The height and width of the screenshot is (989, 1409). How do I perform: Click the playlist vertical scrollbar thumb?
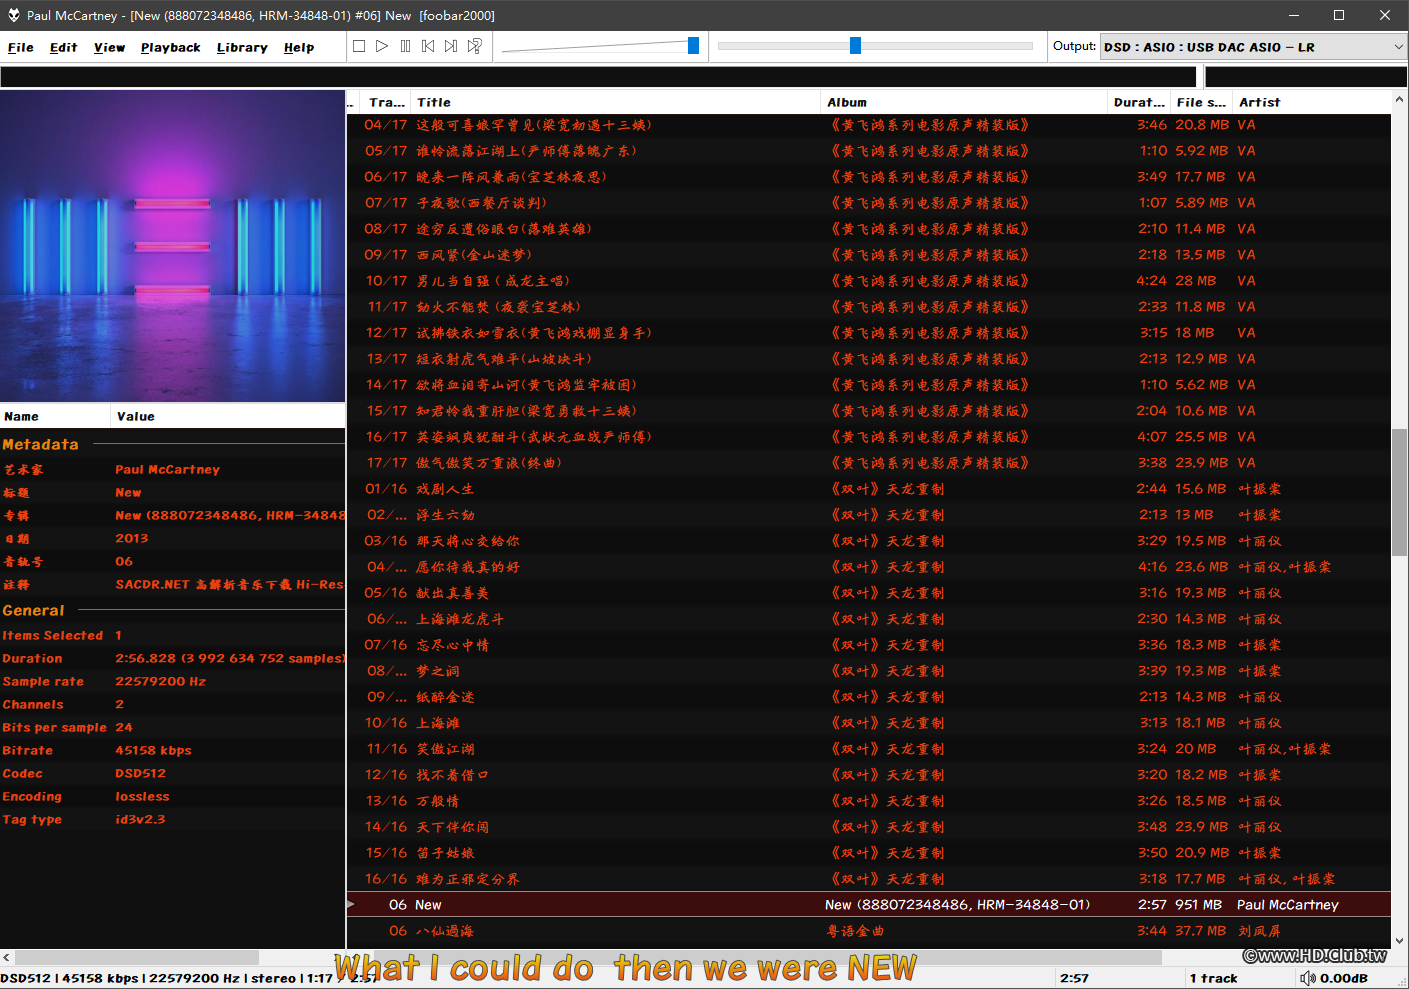1399,492
